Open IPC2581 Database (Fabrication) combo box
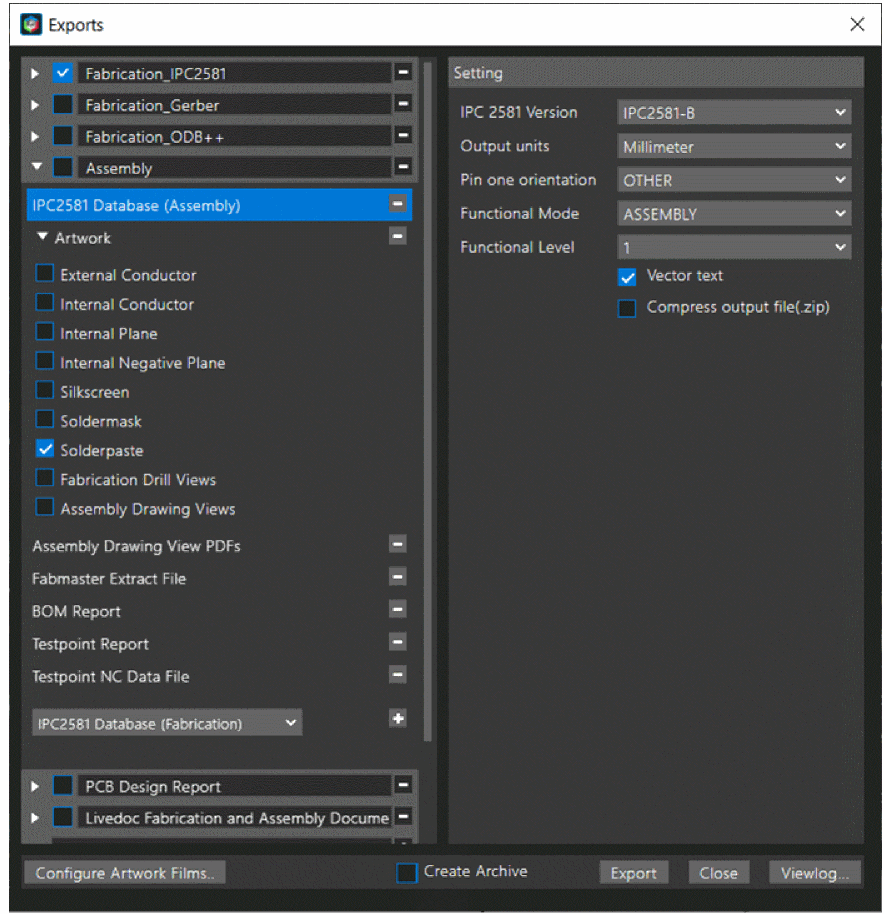Screen dimensions: 884x914 pos(167,723)
